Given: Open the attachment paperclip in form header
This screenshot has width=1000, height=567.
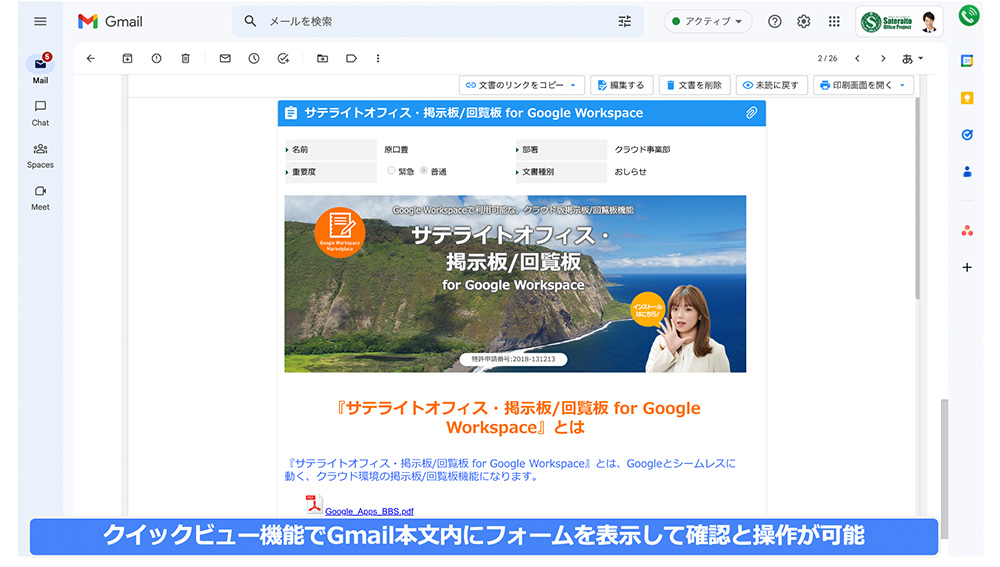Looking at the screenshot, I should coord(751,113).
